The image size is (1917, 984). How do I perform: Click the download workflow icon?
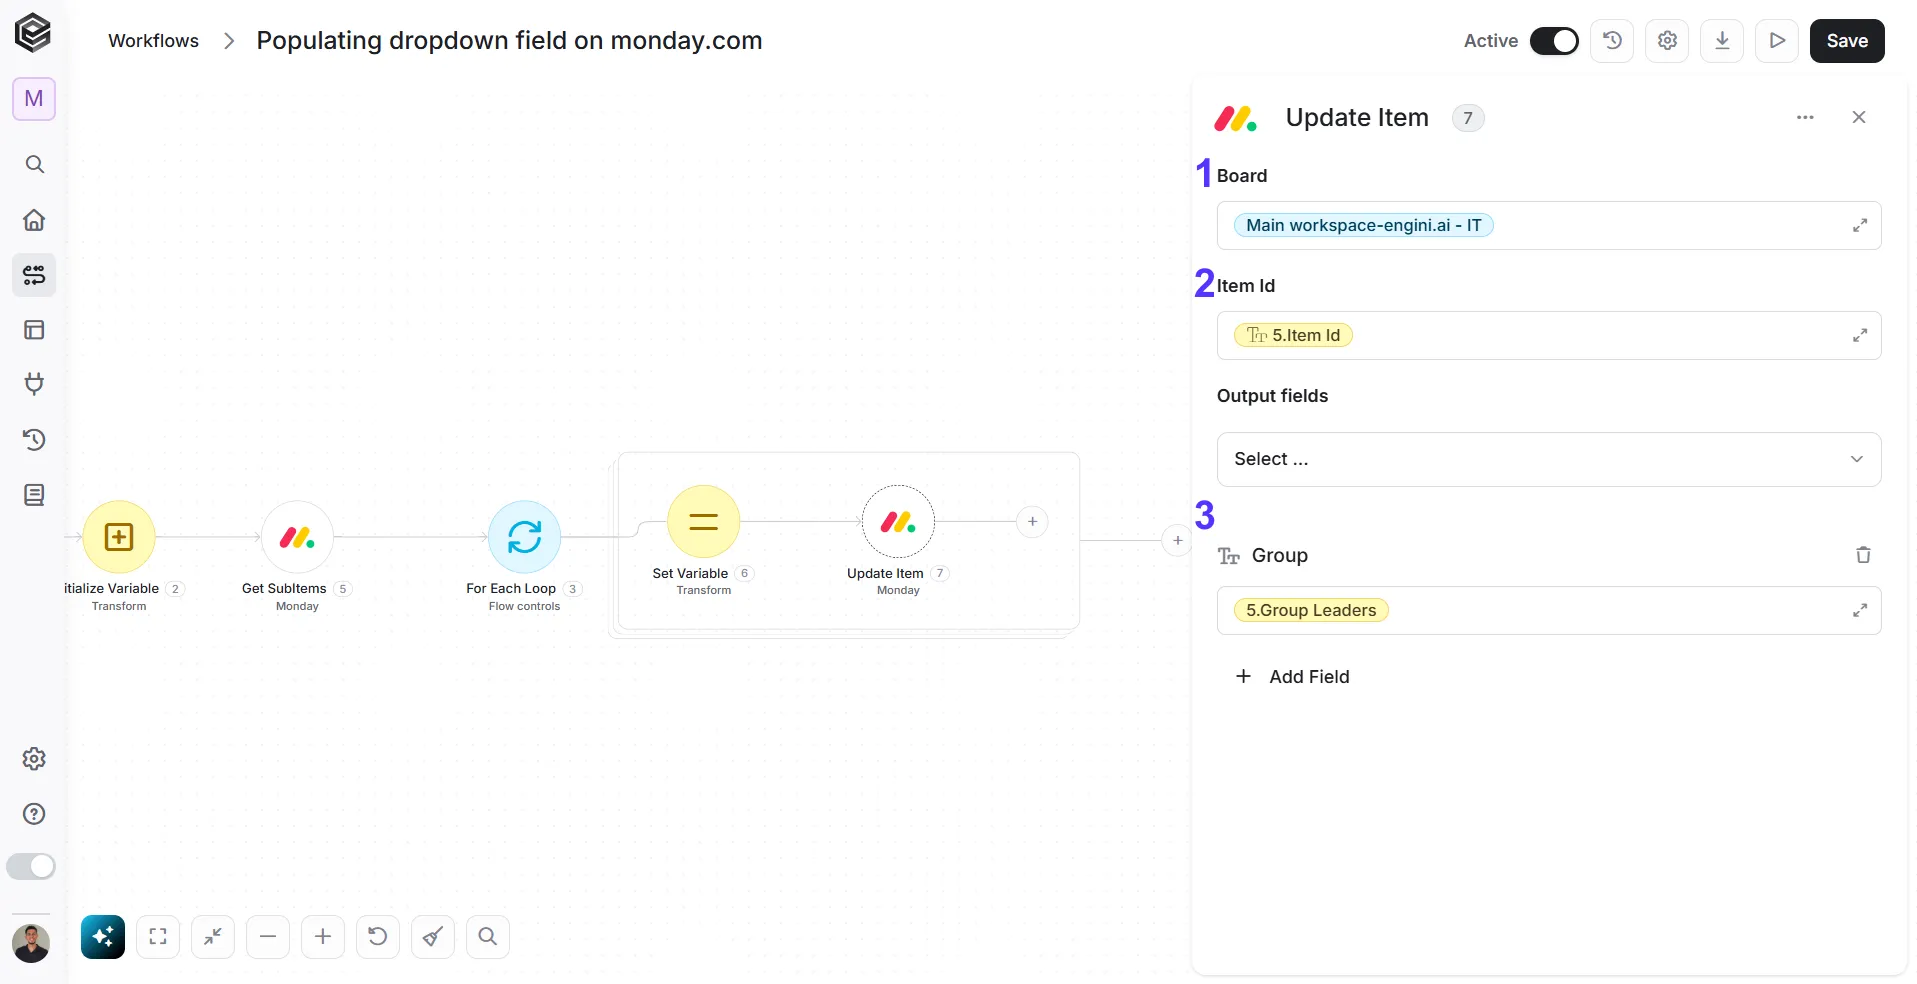click(1722, 41)
